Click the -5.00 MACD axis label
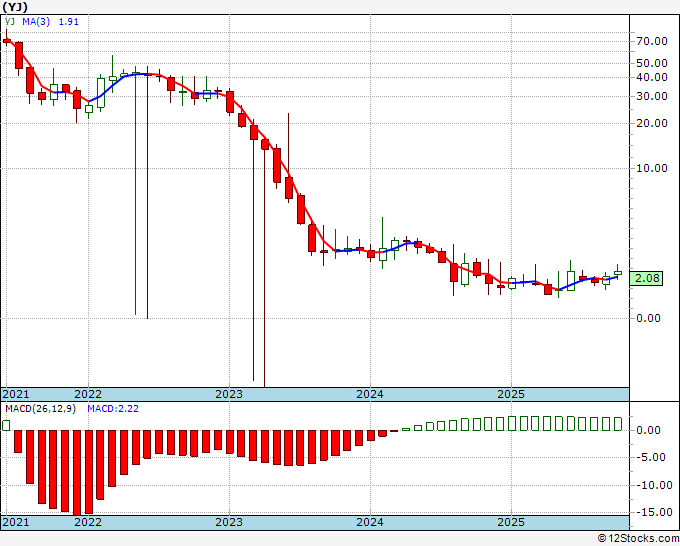Screen dimensions: 680x546 650,458
